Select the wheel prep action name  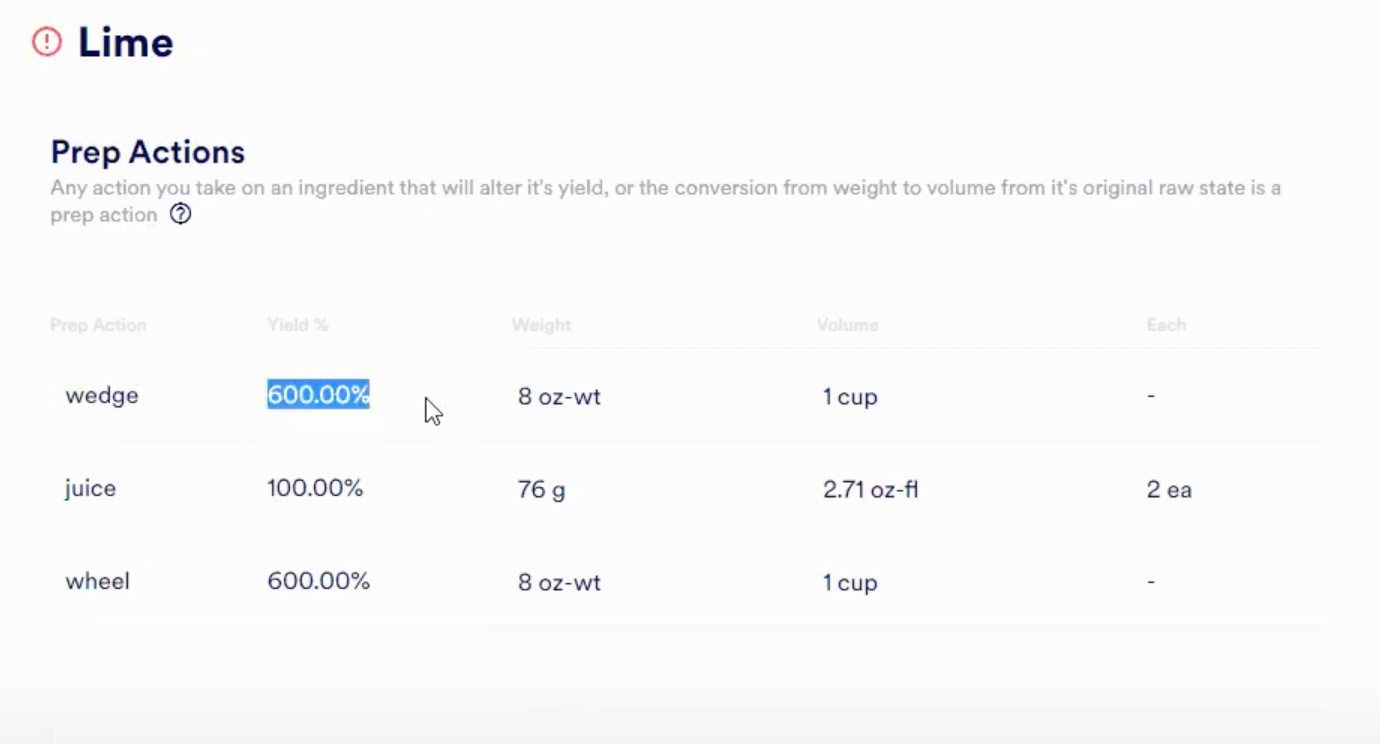pos(98,582)
